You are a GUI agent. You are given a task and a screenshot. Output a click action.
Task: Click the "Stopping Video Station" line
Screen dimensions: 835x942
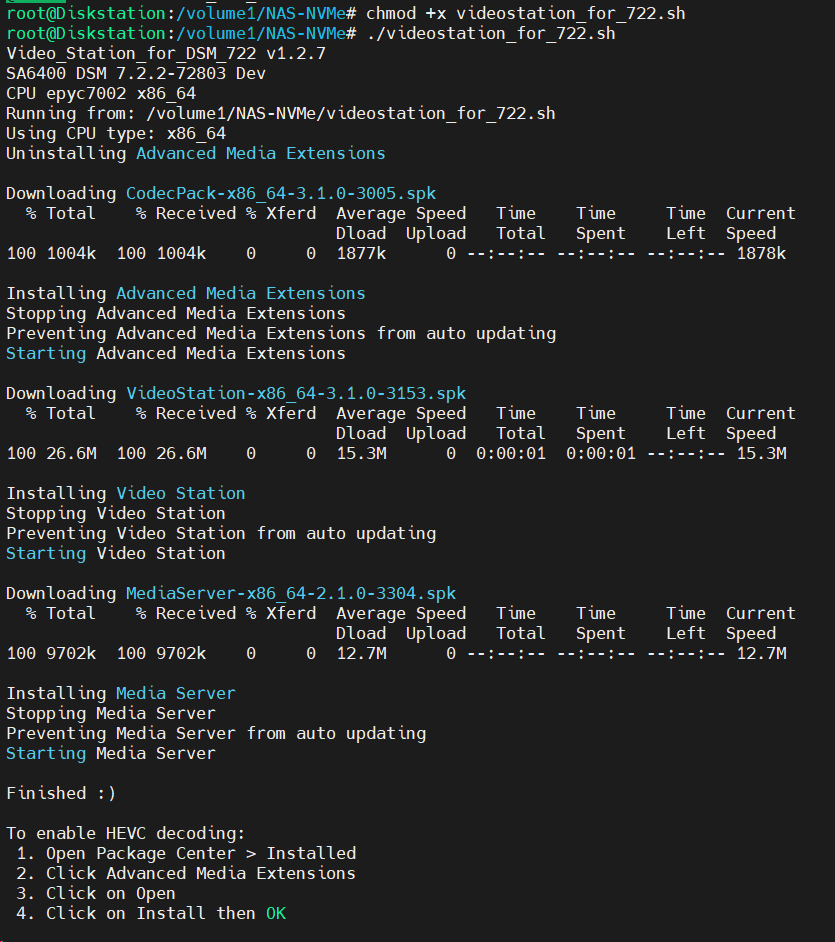click(x=116, y=513)
